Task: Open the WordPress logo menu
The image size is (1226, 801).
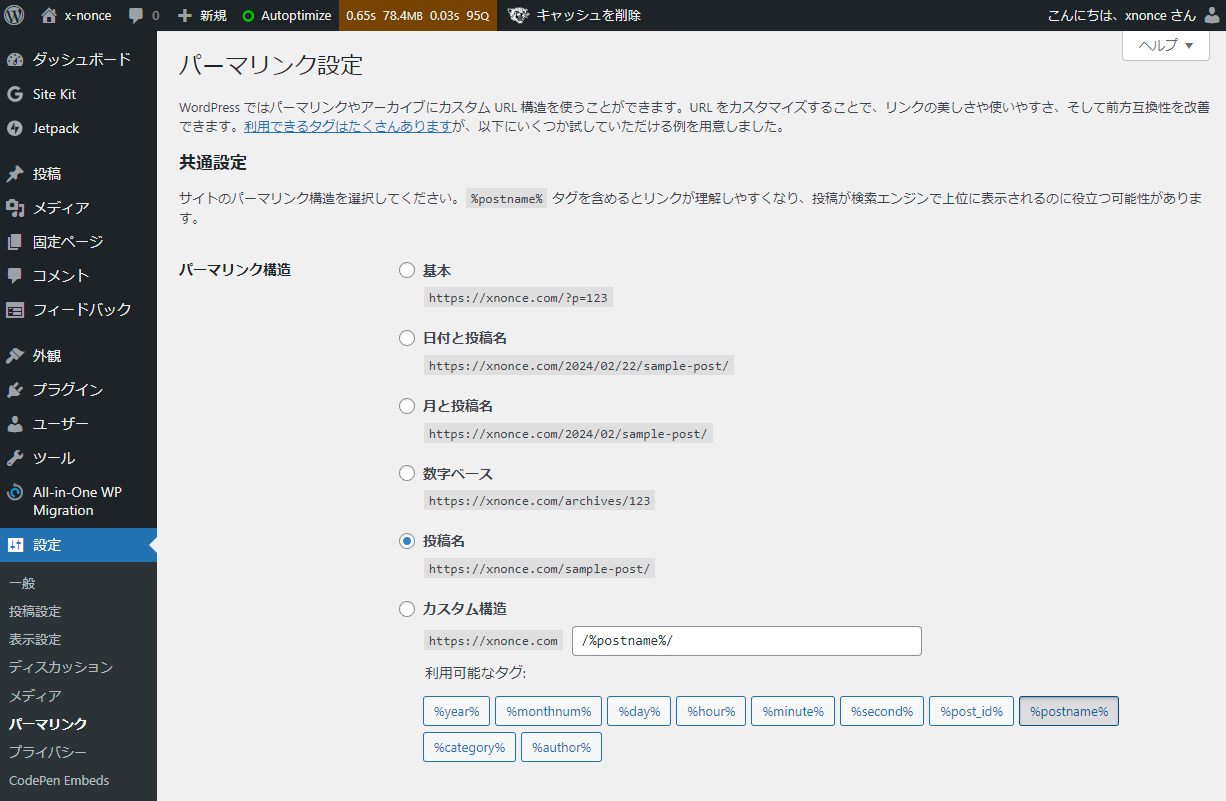Action: pos(14,15)
